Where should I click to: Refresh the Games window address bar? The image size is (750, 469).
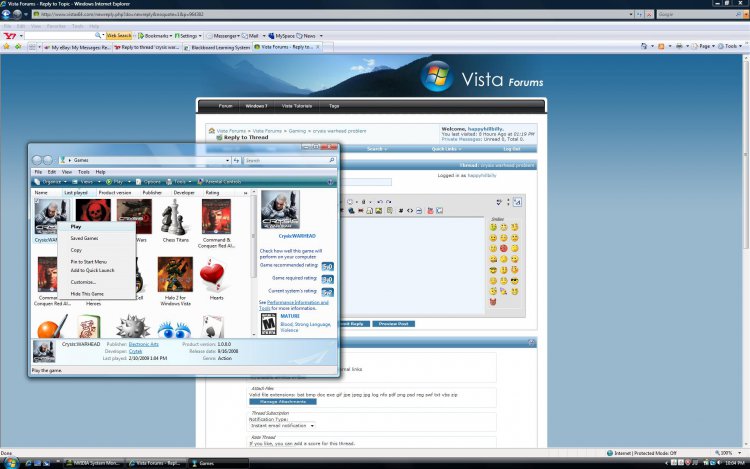point(236,161)
